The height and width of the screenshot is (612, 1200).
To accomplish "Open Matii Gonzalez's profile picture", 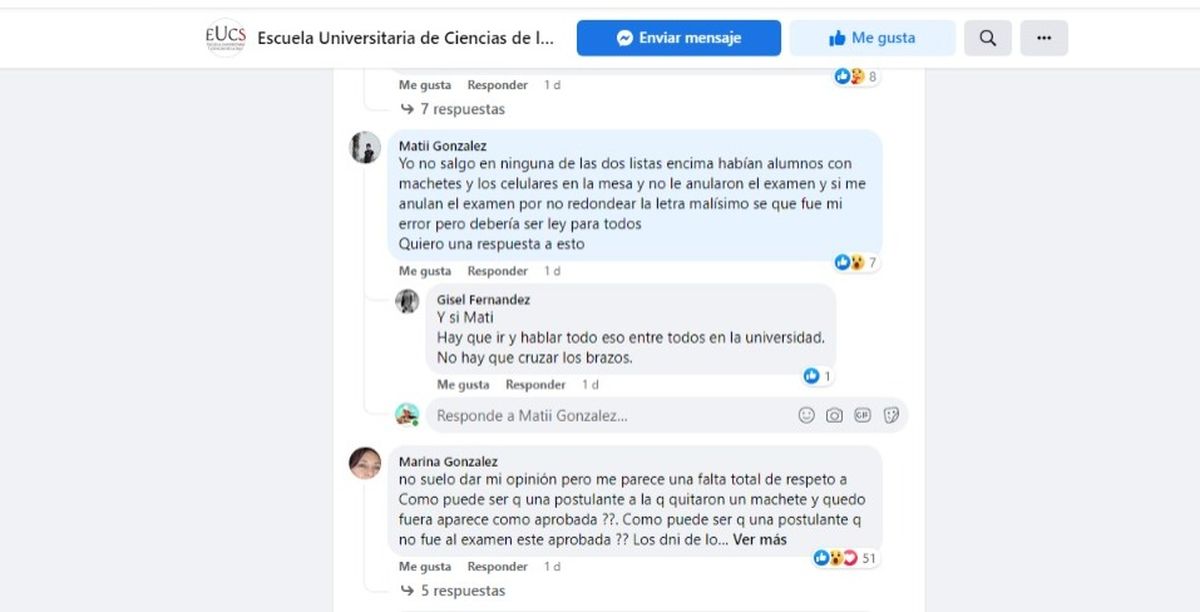I will [x=365, y=148].
